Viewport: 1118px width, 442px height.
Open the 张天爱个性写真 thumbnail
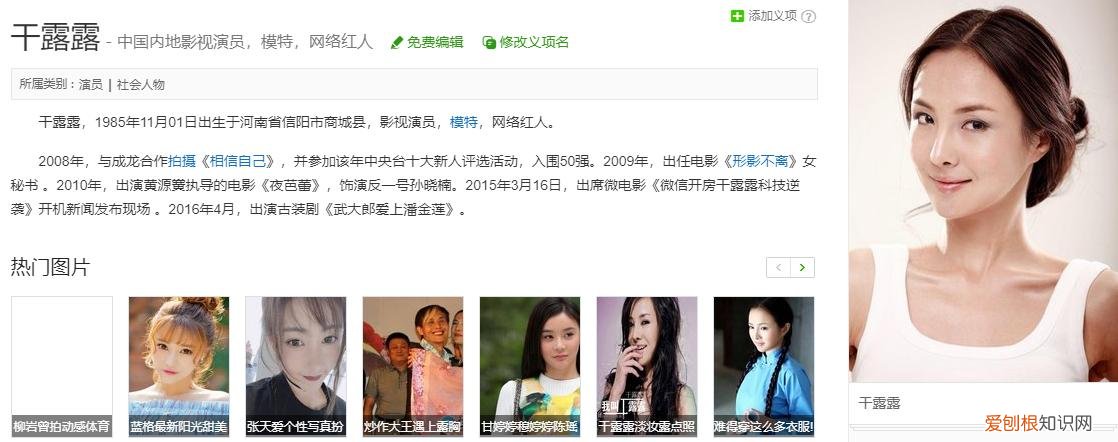point(296,366)
